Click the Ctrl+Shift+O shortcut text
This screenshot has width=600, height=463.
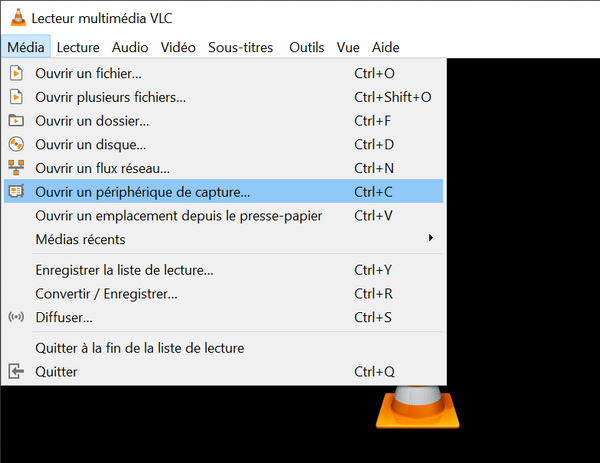(393, 97)
